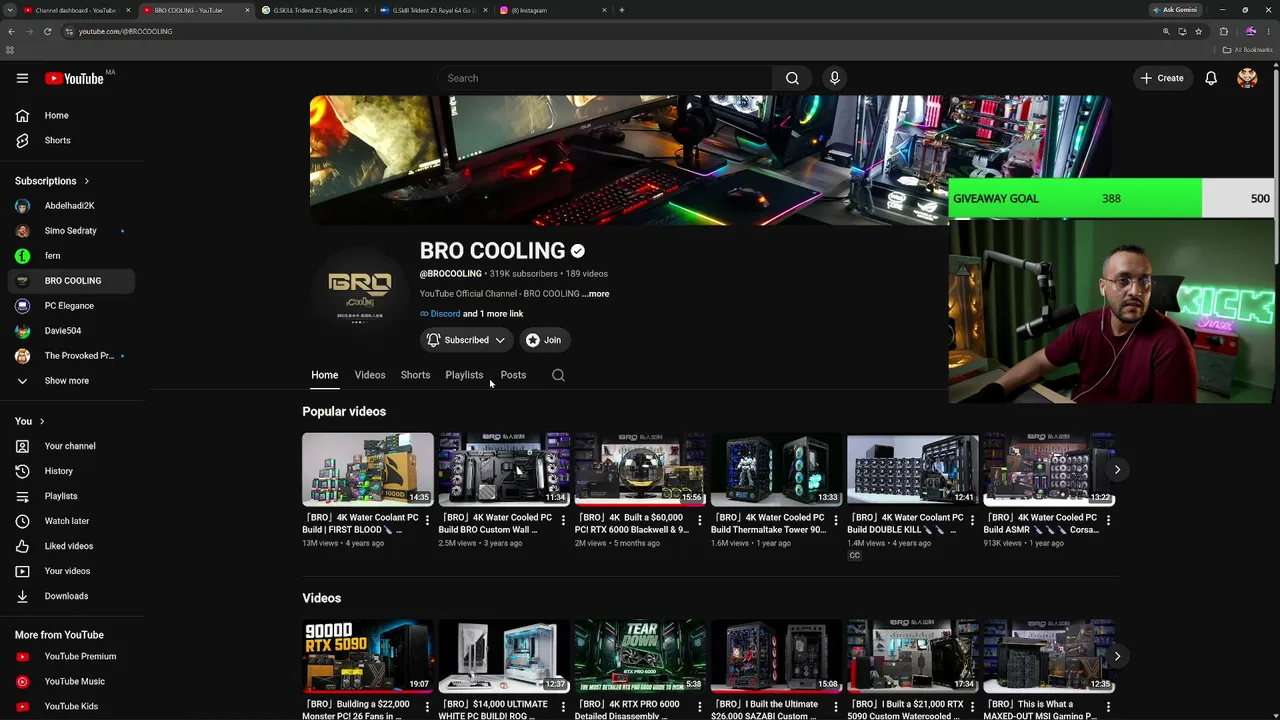Expand the 'and 1 more link' list
Screen dimensions: 1280x720
[x=493, y=314]
